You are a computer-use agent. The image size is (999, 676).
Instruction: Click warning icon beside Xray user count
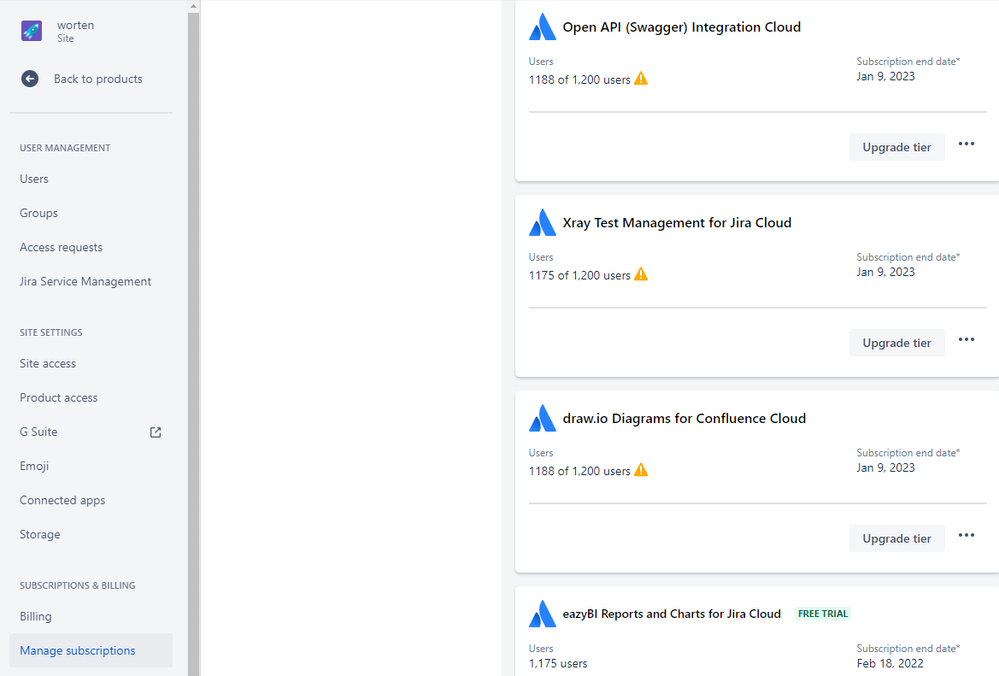pyautogui.click(x=641, y=274)
